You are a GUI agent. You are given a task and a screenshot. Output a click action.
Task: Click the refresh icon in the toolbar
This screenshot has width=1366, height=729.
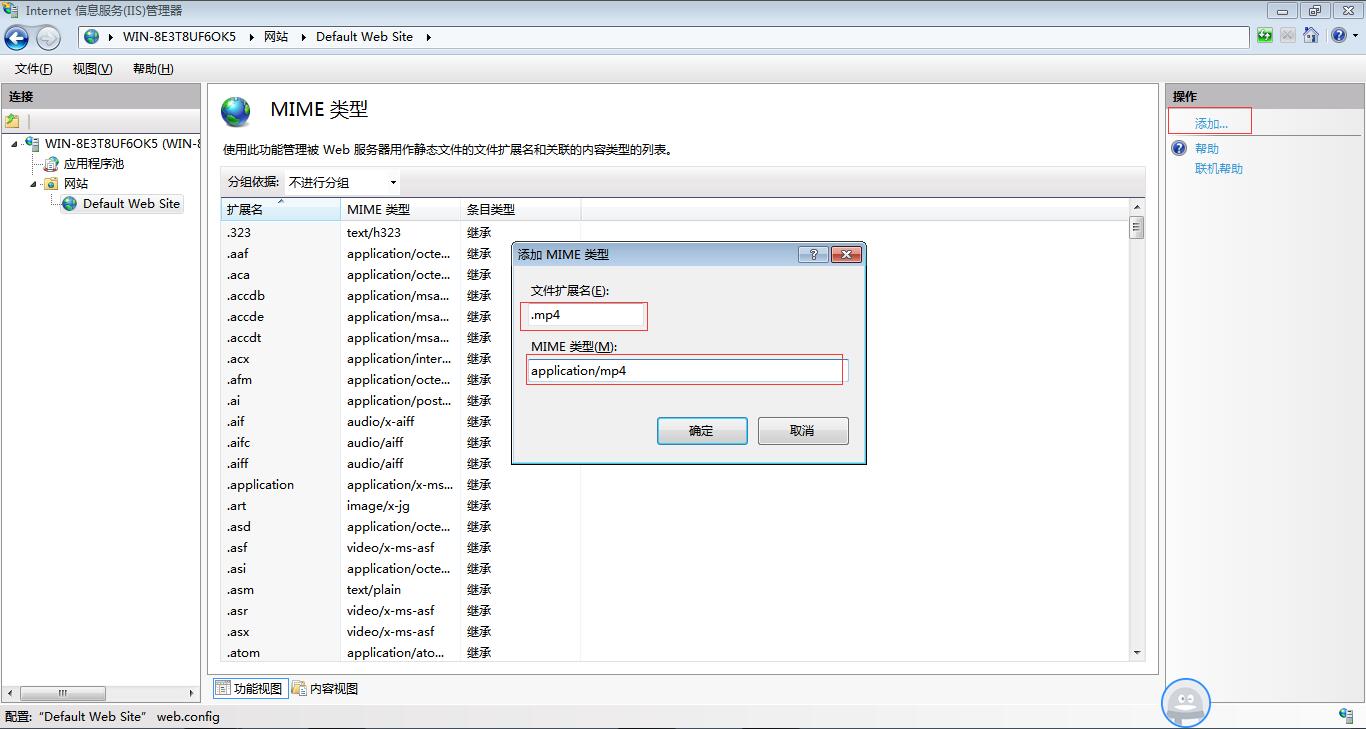click(1263, 36)
